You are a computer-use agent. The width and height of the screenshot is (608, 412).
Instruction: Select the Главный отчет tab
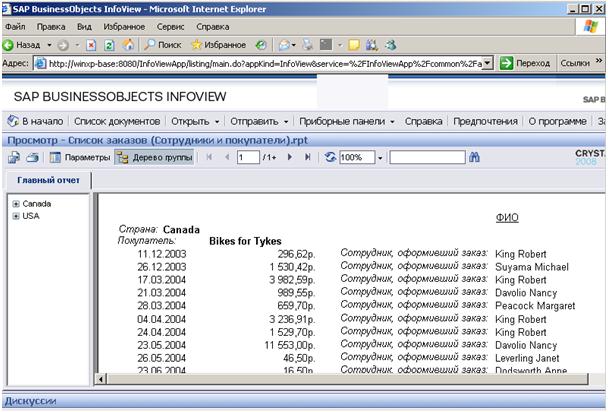(x=48, y=180)
